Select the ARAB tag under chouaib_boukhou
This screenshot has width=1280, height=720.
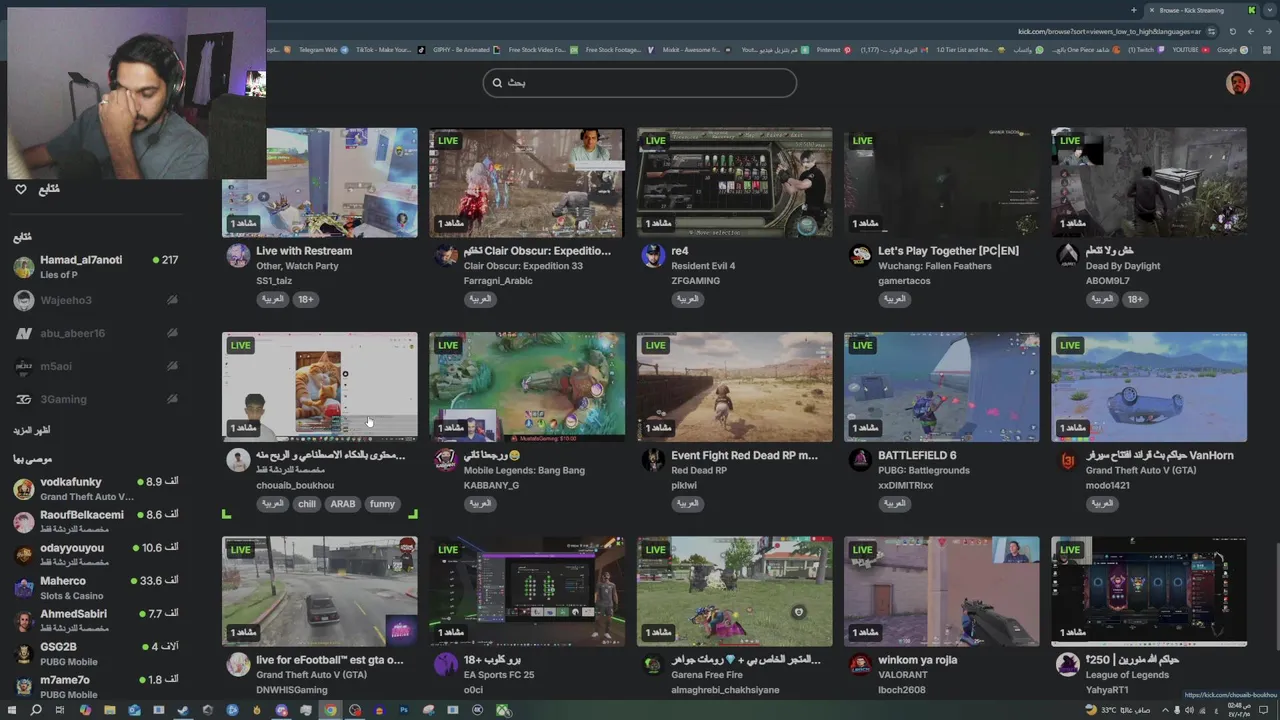[x=342, y=504]
